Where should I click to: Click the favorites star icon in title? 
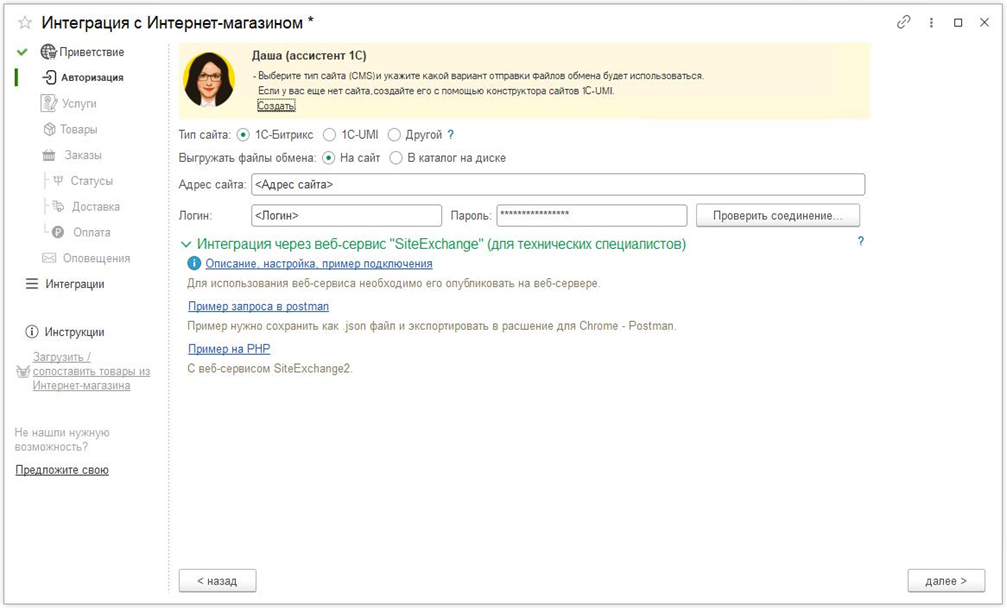pos(25,22)
